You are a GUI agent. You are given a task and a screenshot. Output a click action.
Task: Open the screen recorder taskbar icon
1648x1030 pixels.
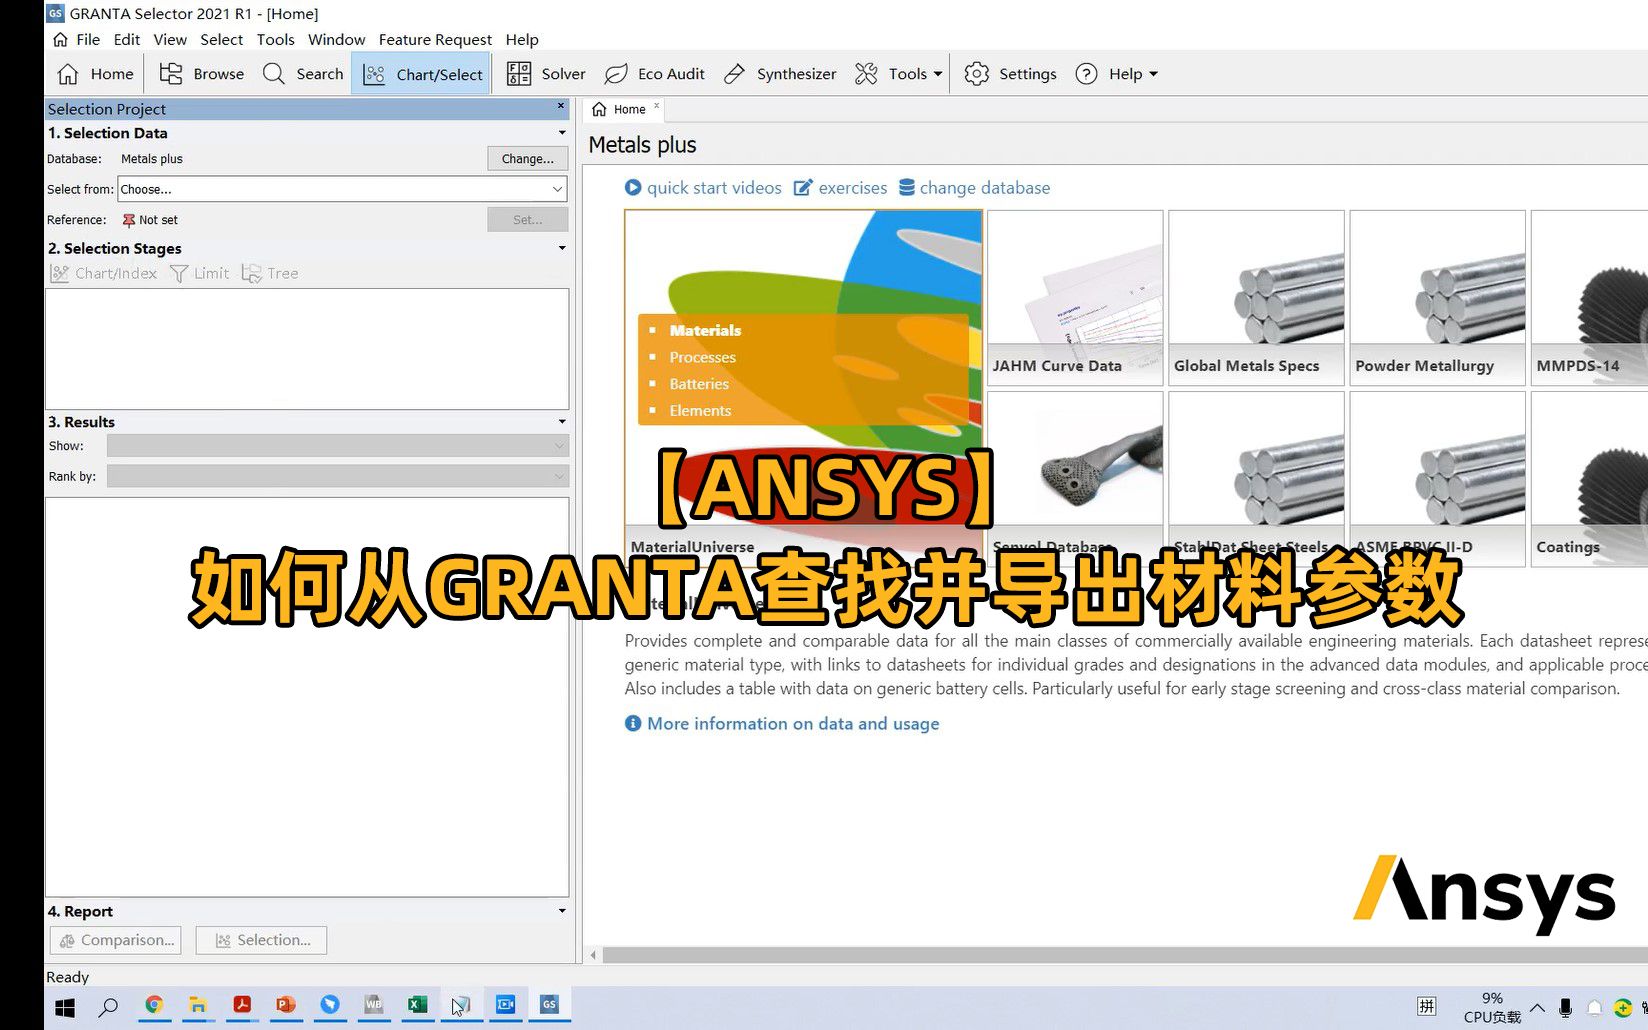pos(505,1005)
